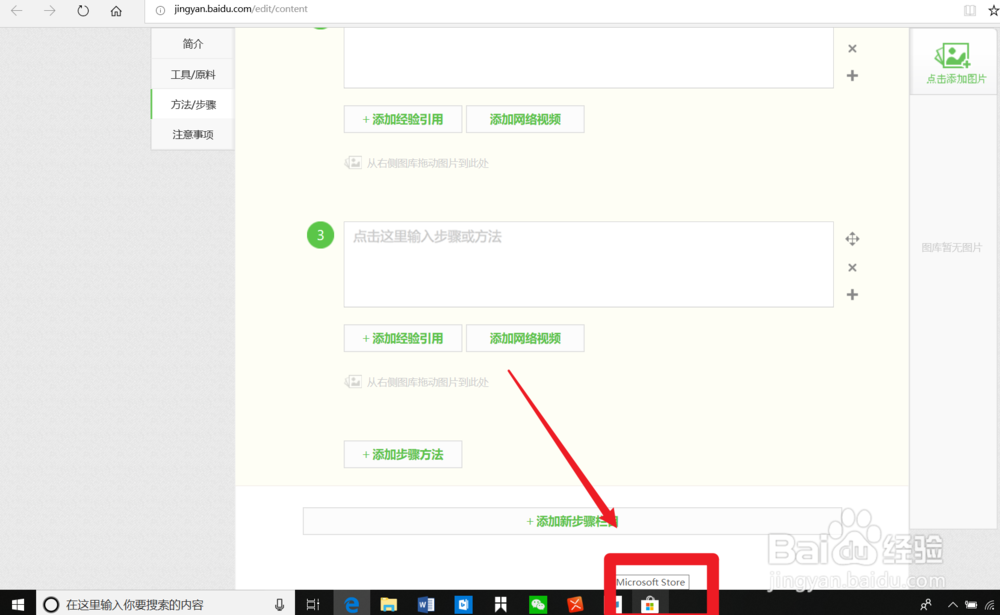This screenshot has height=615, width=1000.
Task: Focus the step 3 text input
Action: click(x=588, y=264)
